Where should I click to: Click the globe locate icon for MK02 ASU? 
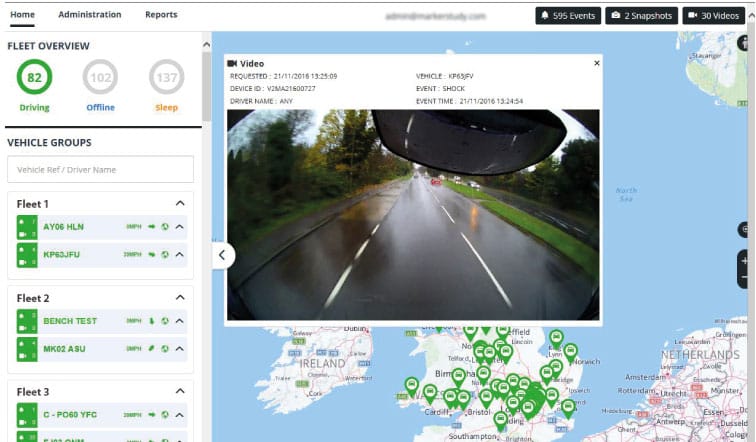pos(165,349)
